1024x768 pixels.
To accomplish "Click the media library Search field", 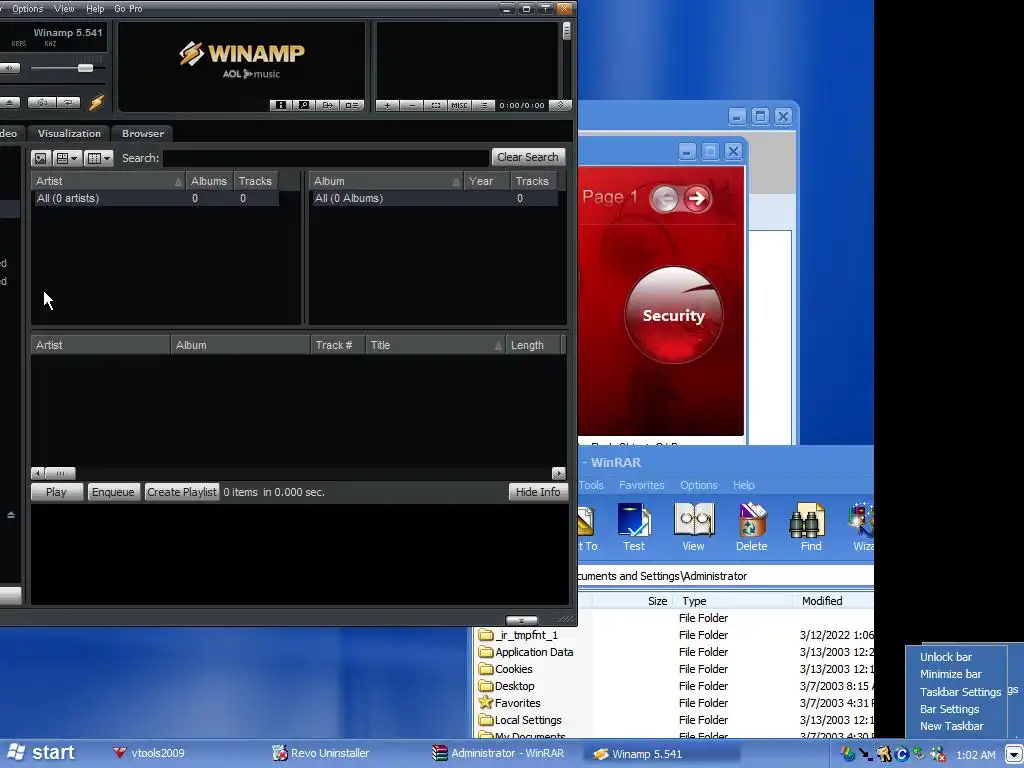I will (326, 158).
